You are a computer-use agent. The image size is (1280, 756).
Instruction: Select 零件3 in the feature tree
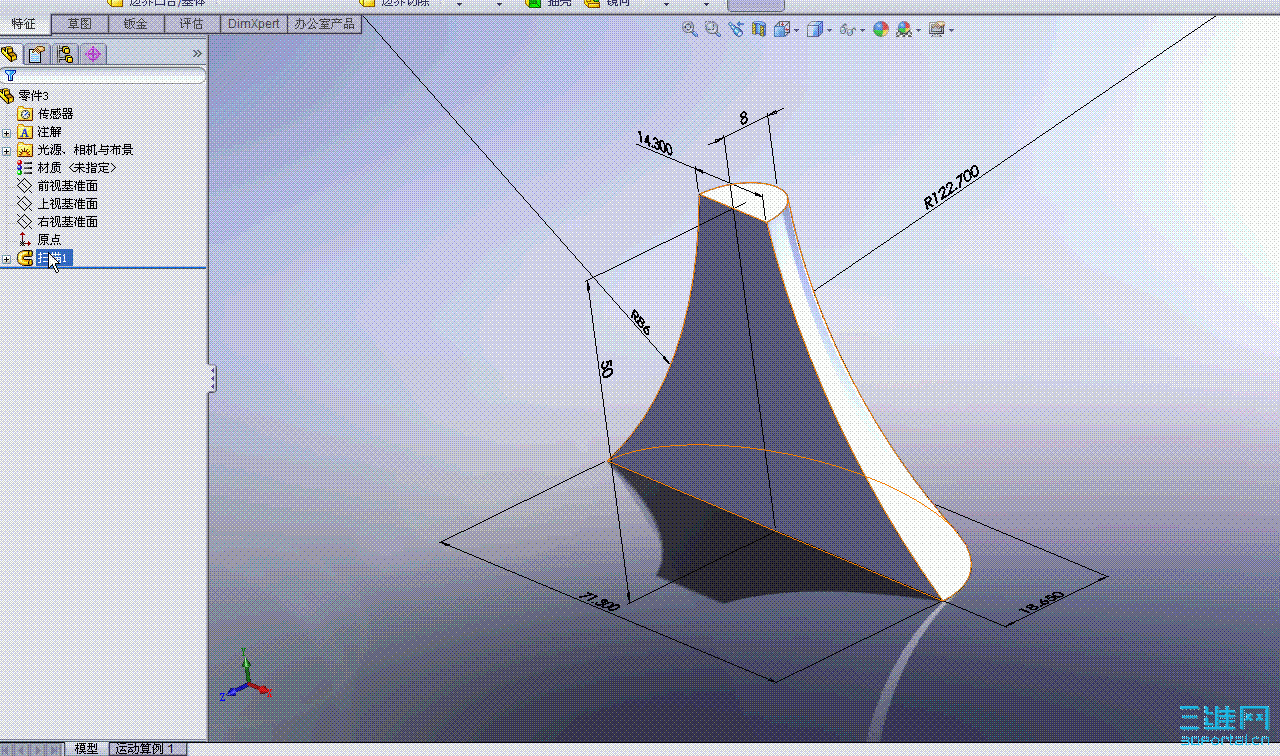pyautogui.click(x=34, y=96)
